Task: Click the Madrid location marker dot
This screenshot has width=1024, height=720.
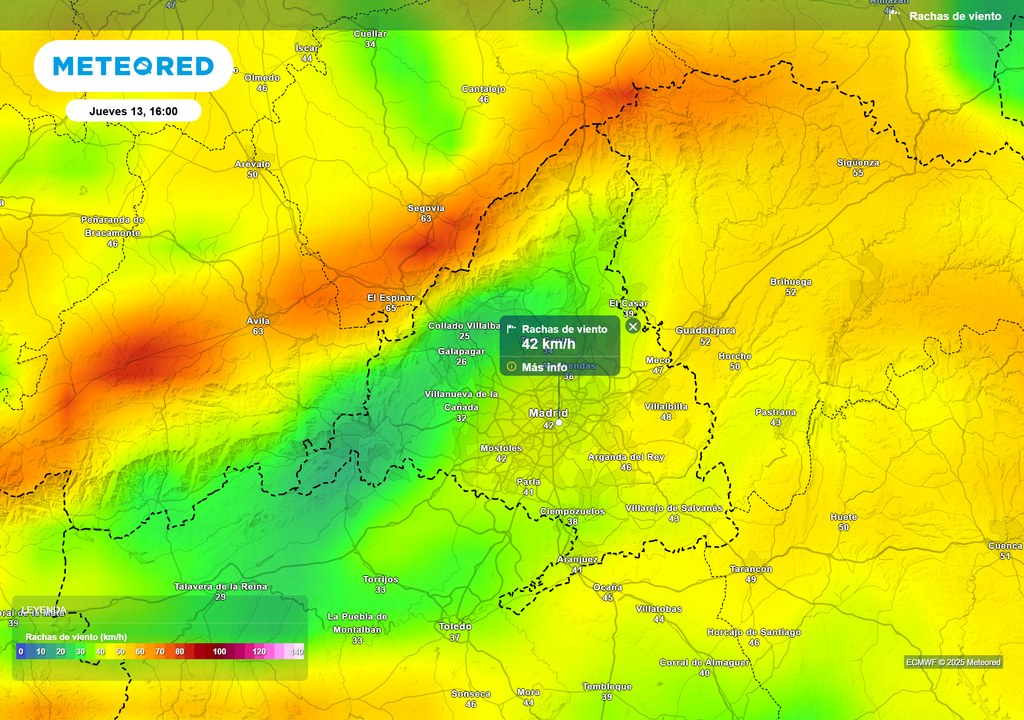Action: [x=559, y=422]
